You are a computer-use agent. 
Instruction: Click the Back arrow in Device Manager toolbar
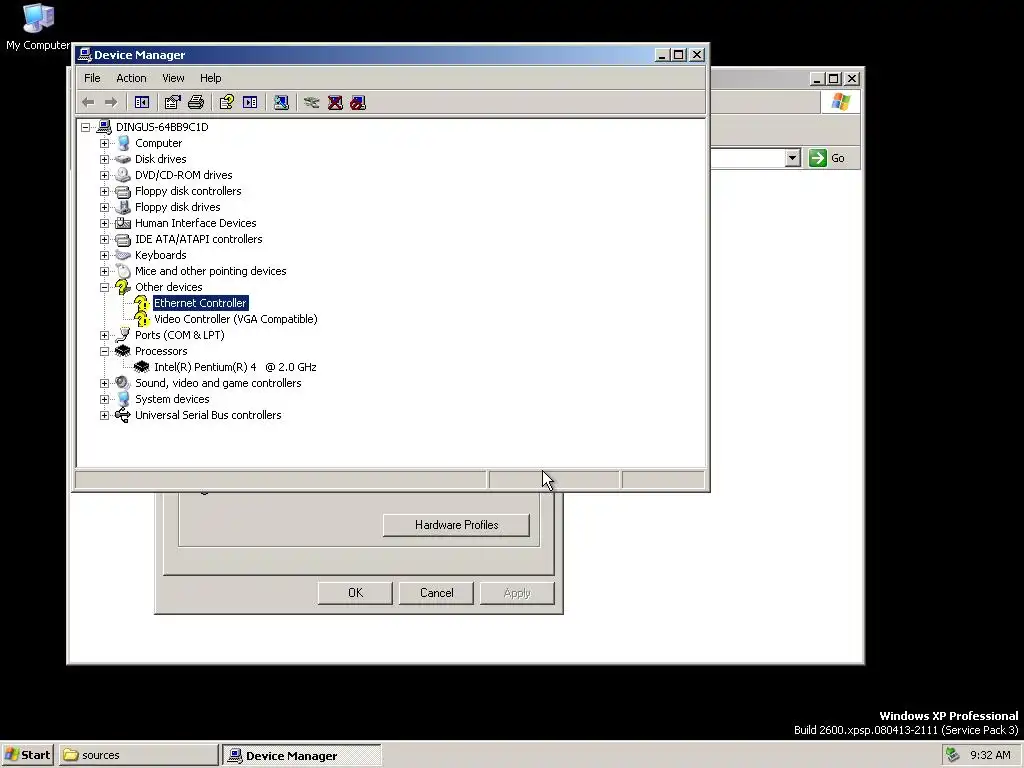[x=88, y=103]
